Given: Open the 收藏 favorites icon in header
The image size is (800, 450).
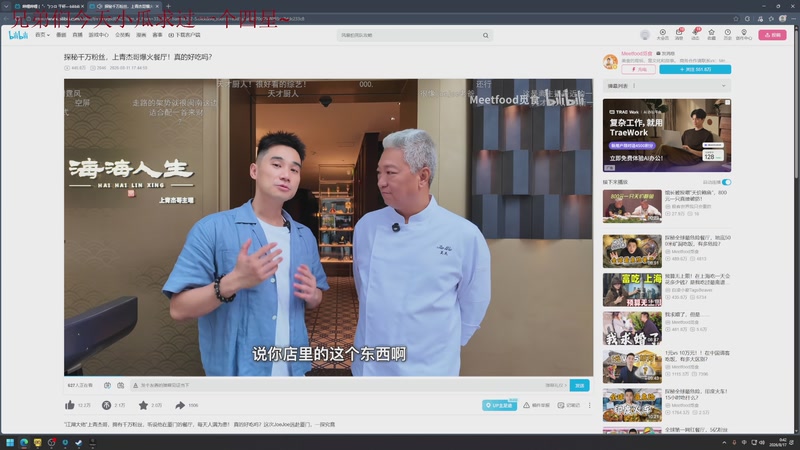Looking at the screenshot, I should [x=711, y=34].
